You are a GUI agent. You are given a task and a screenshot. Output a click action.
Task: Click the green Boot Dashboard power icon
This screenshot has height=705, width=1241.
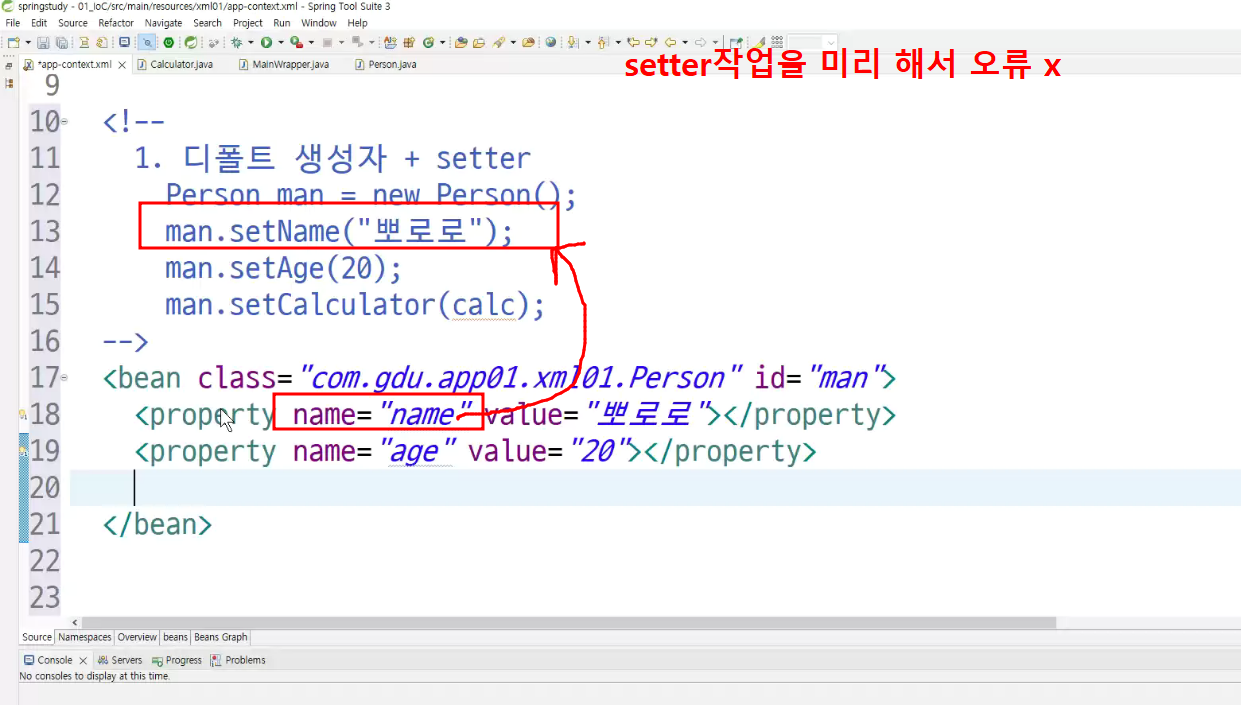[168, 42]
